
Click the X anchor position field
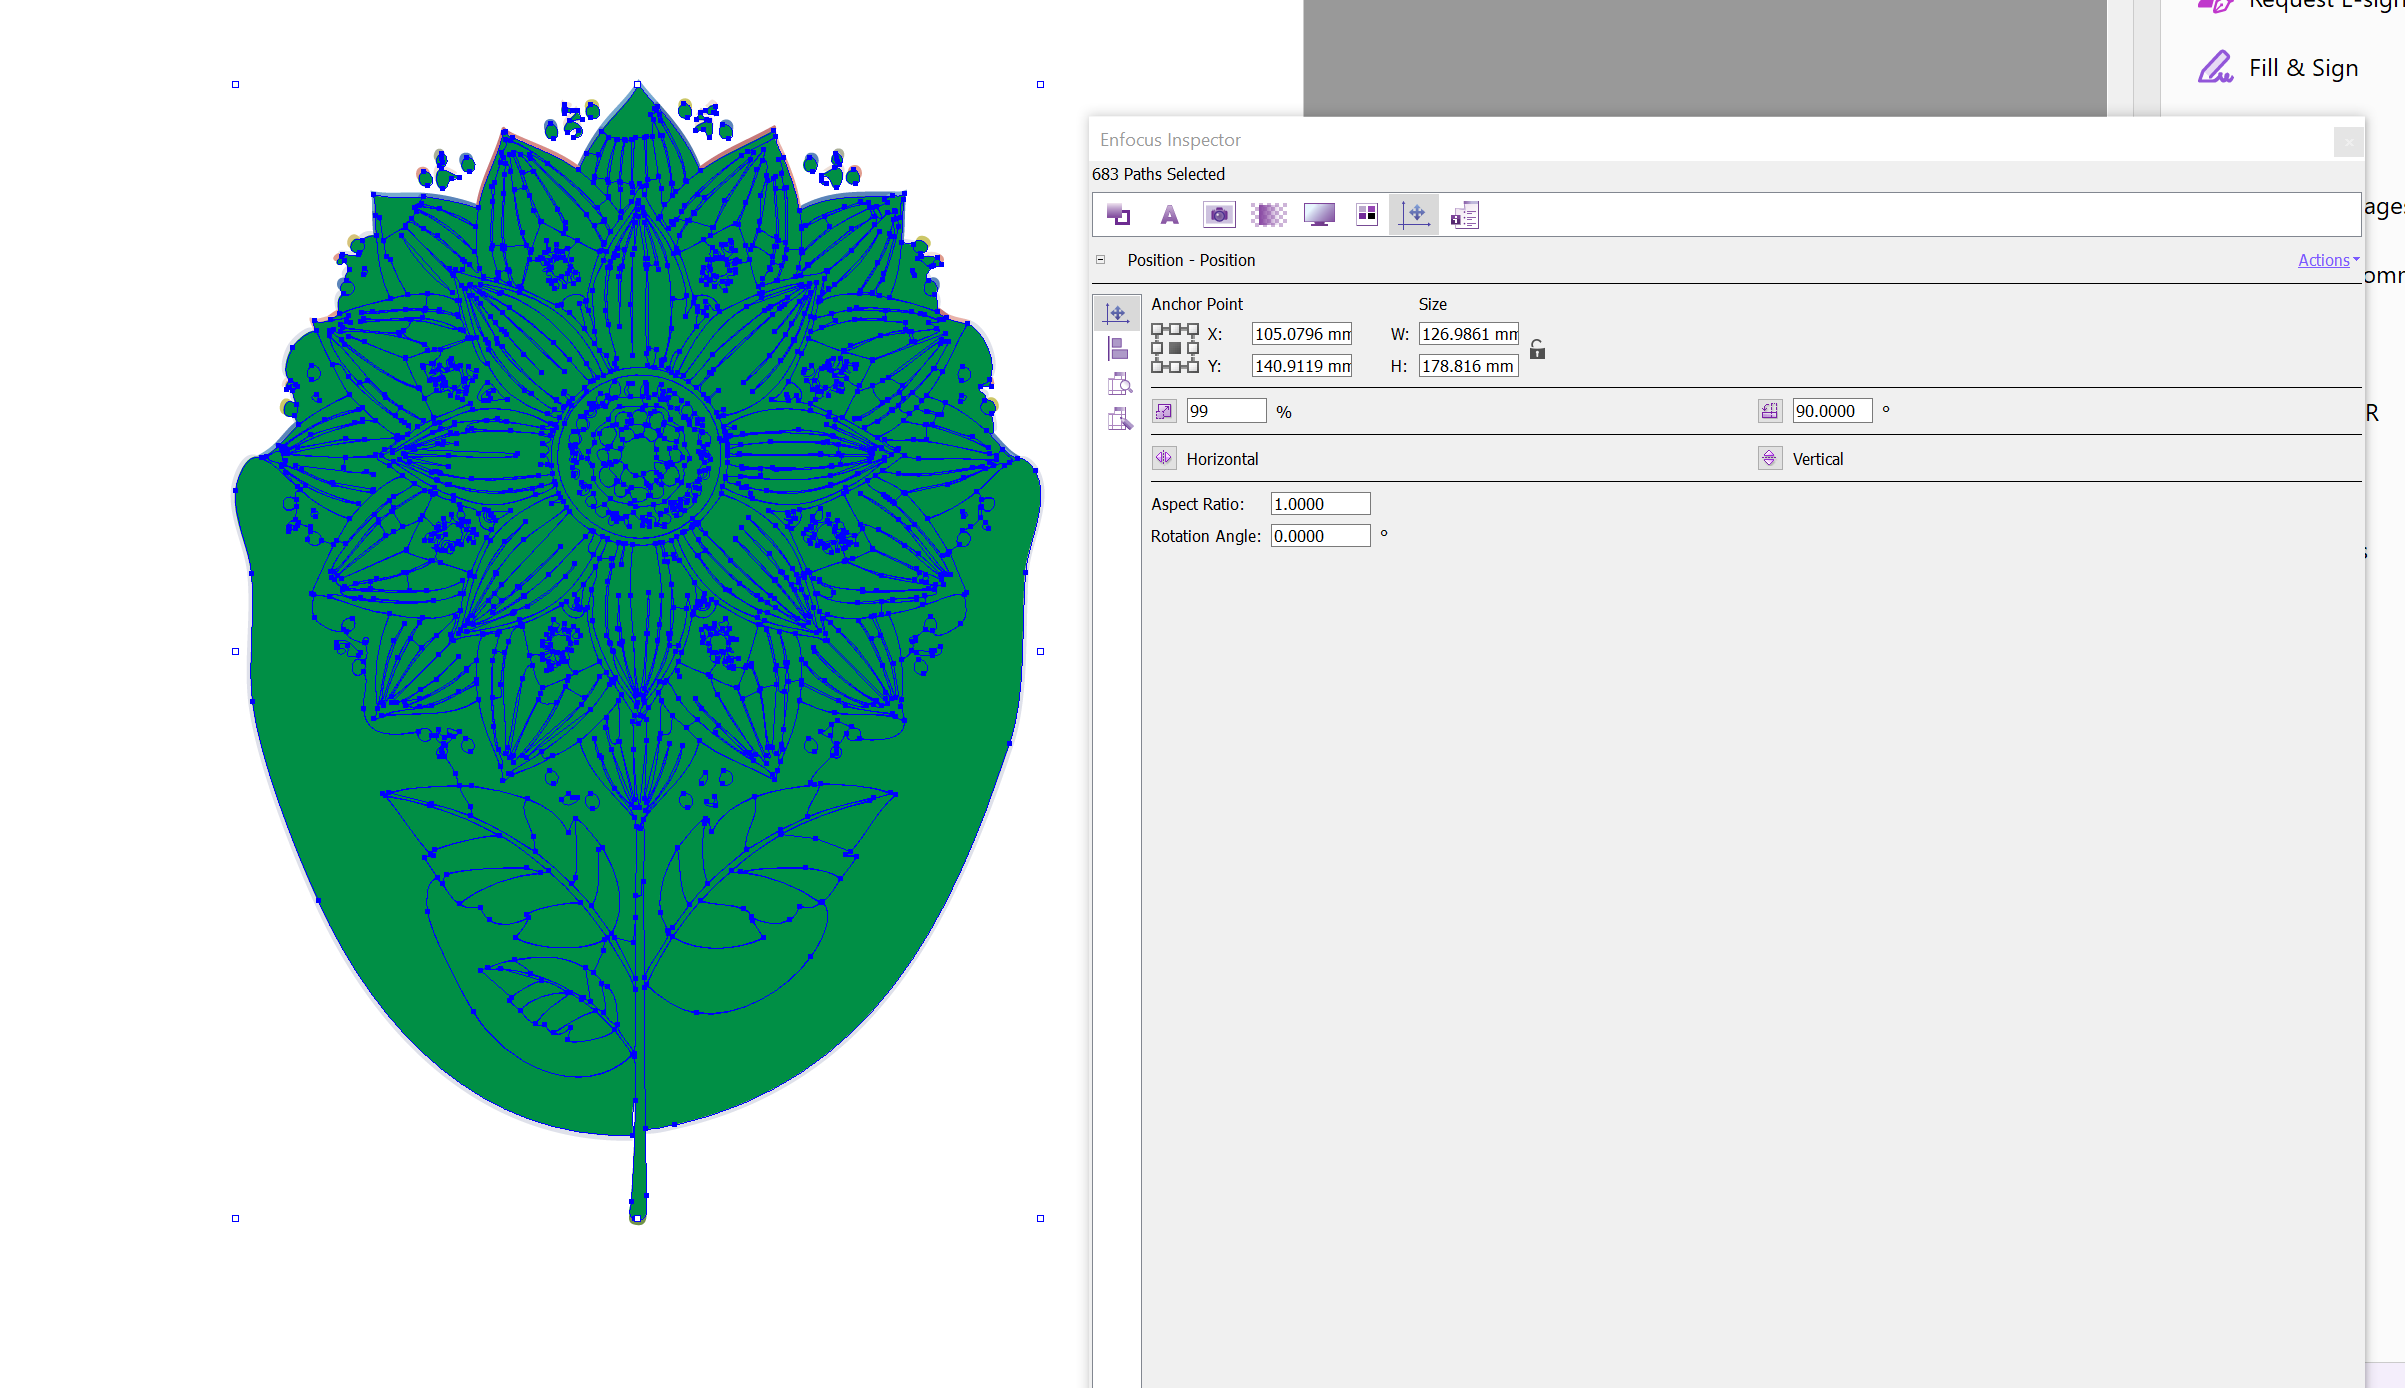[1302, 334]
